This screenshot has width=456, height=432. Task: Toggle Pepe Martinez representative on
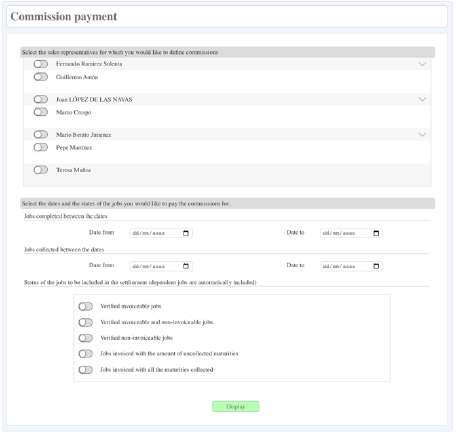pos(41,147)
